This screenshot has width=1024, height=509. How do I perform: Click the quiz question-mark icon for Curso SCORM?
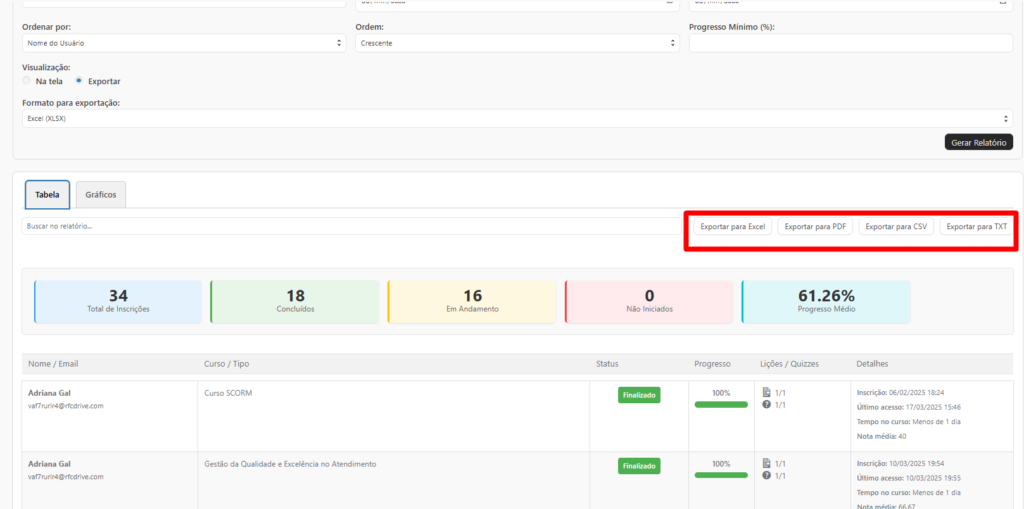coord(766,405)
